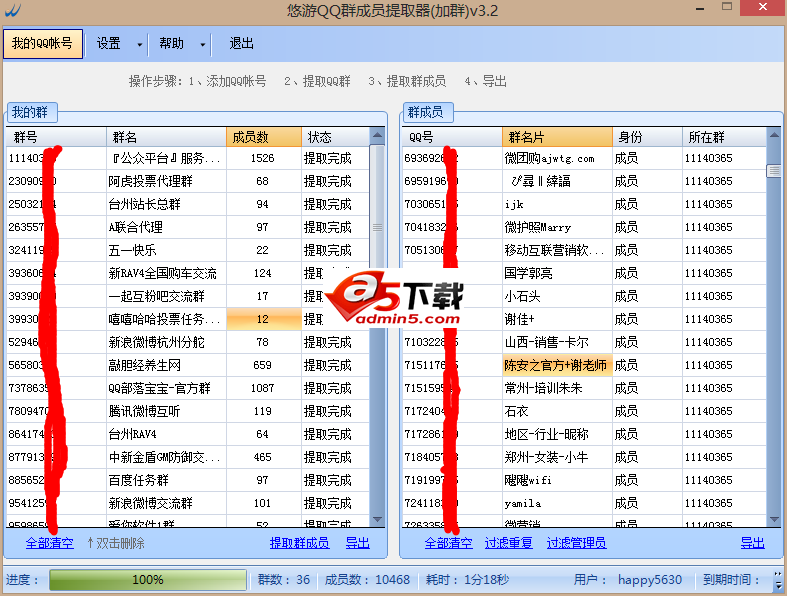Select member 郑州-女装-小牛

click(x=584, y=457)
